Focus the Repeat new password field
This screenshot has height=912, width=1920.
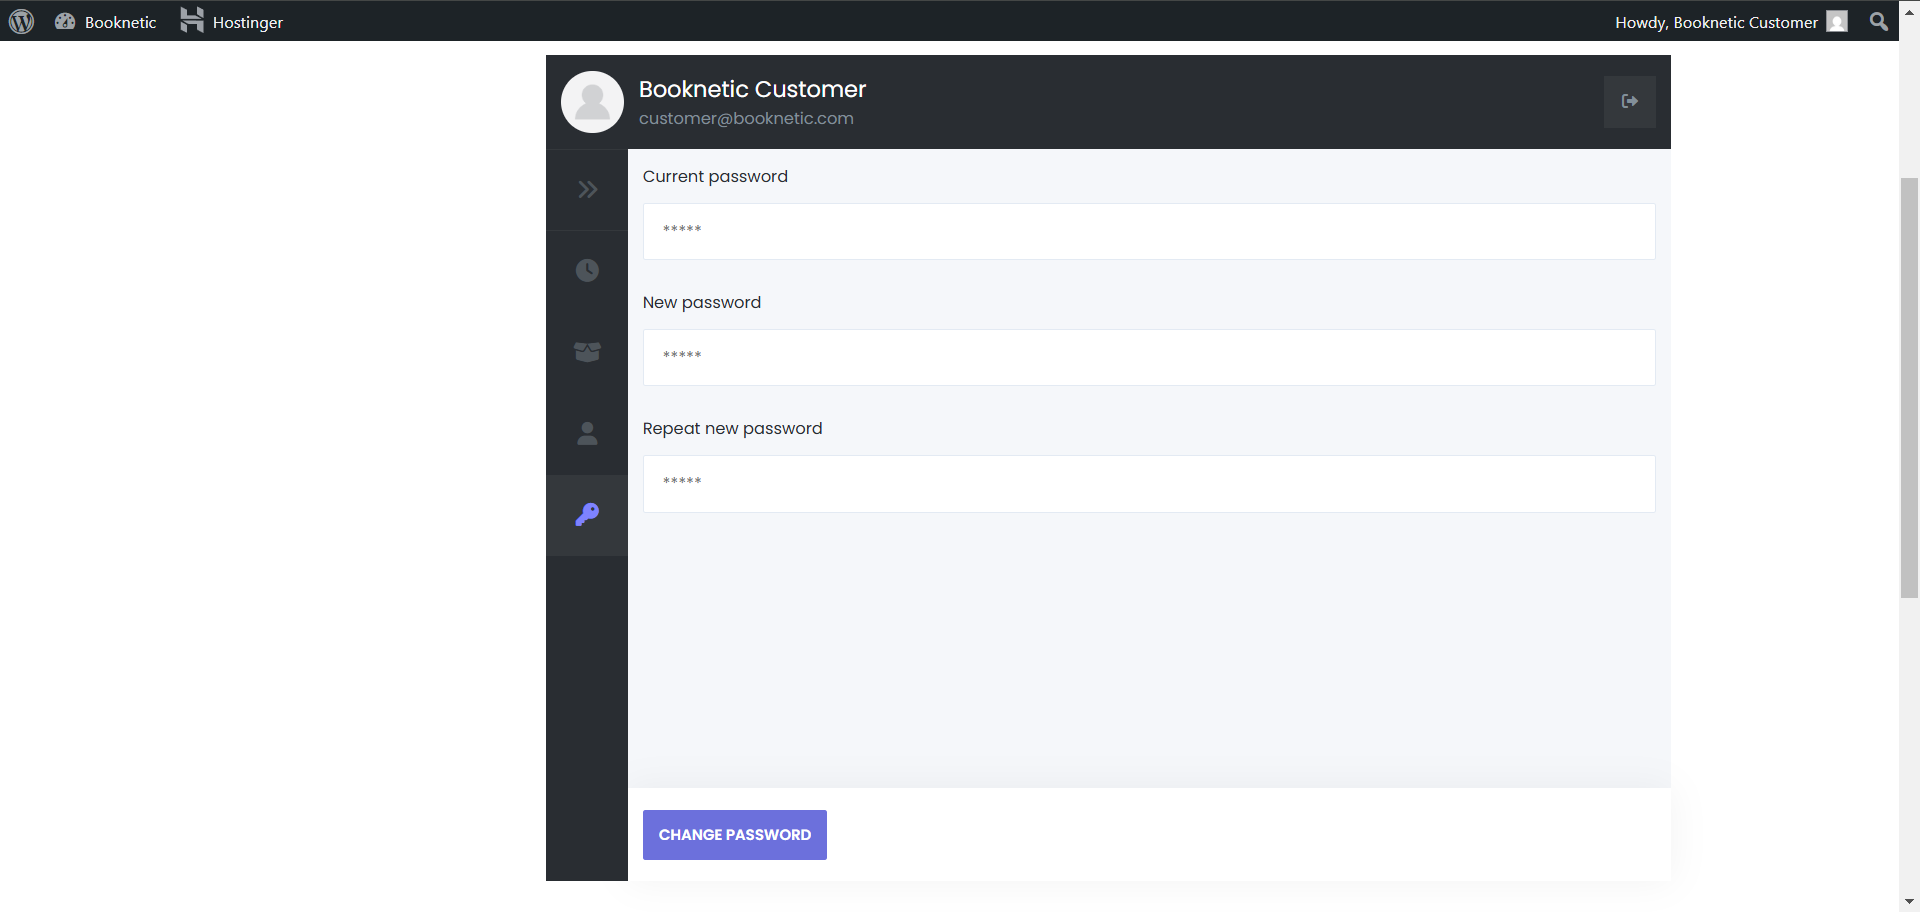coord(1149,484)
